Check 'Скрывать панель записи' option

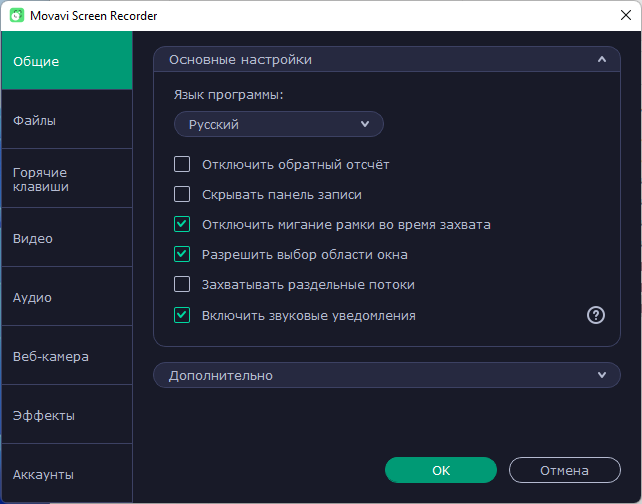tap(182, 194)
